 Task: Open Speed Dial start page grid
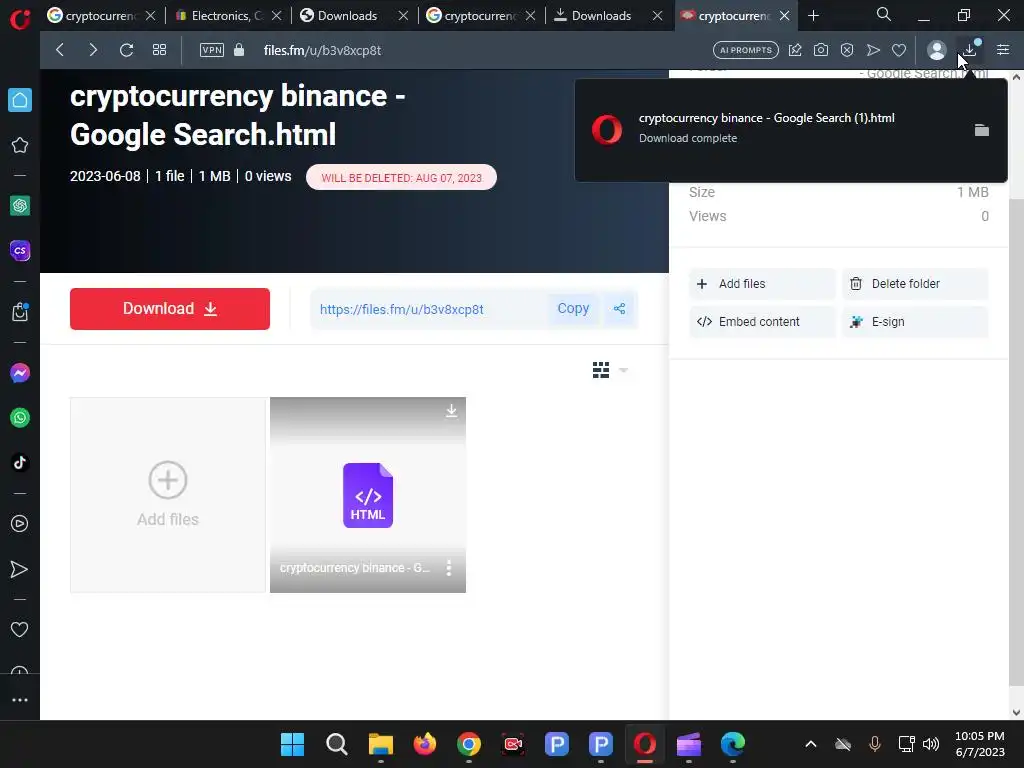click(159, 50)
